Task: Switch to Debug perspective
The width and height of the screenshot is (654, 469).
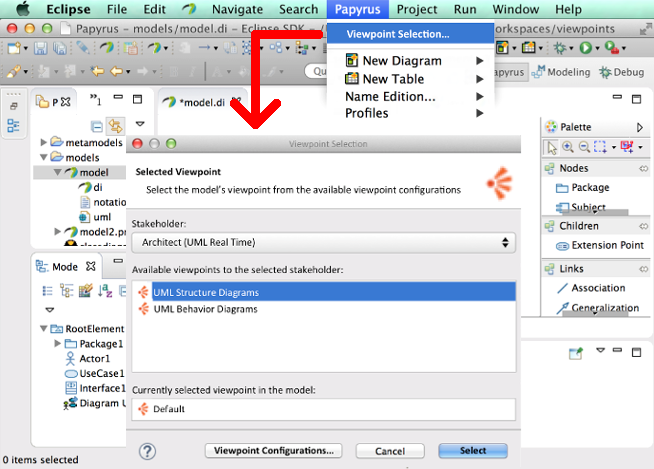Action: coord(622,72)
